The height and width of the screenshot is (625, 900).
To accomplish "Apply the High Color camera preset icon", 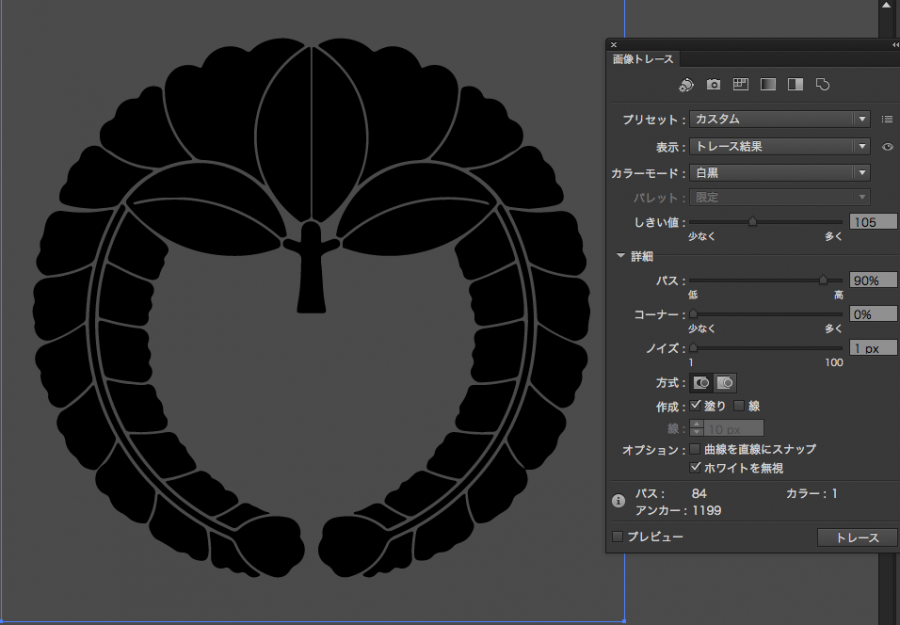I will [713, 85].
